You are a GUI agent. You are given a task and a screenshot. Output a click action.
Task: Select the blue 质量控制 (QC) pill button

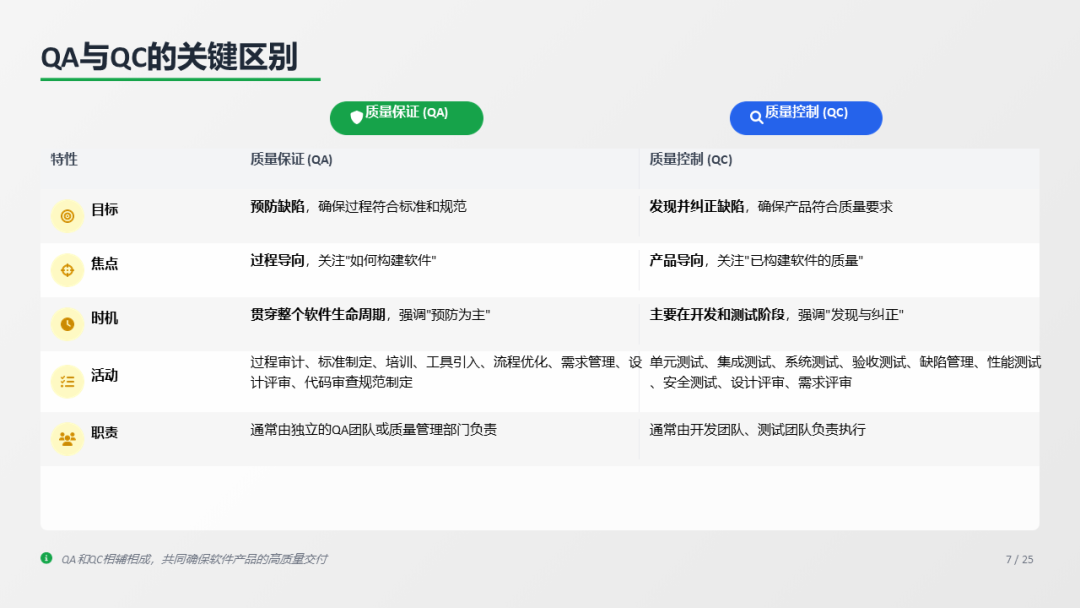click(x=806, y=117)
